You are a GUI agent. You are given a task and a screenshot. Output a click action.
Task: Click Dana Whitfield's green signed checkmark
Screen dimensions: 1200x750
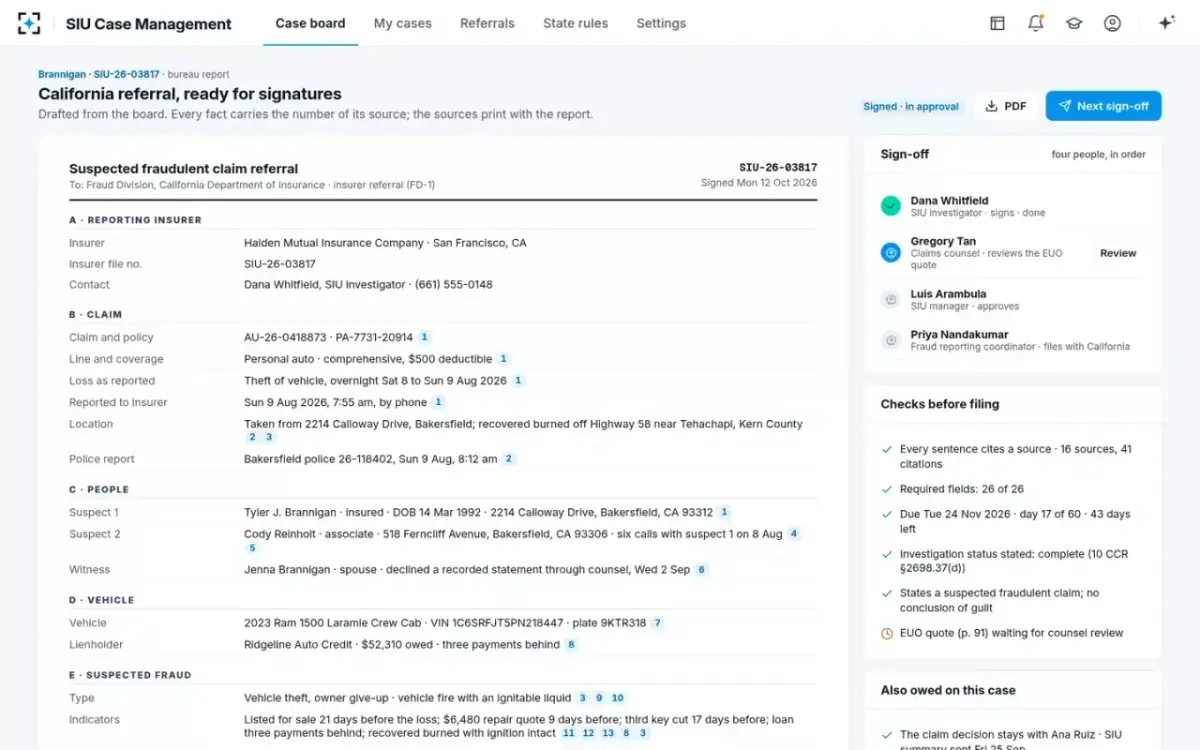pyautogui.click(x=890, y=206)
